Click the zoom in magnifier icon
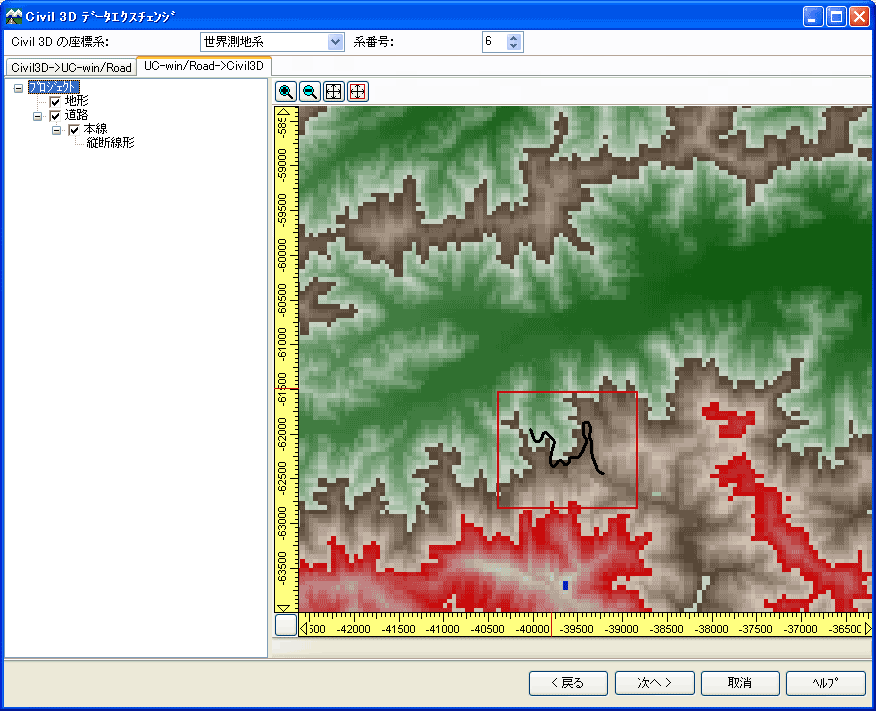 point(286,92)
